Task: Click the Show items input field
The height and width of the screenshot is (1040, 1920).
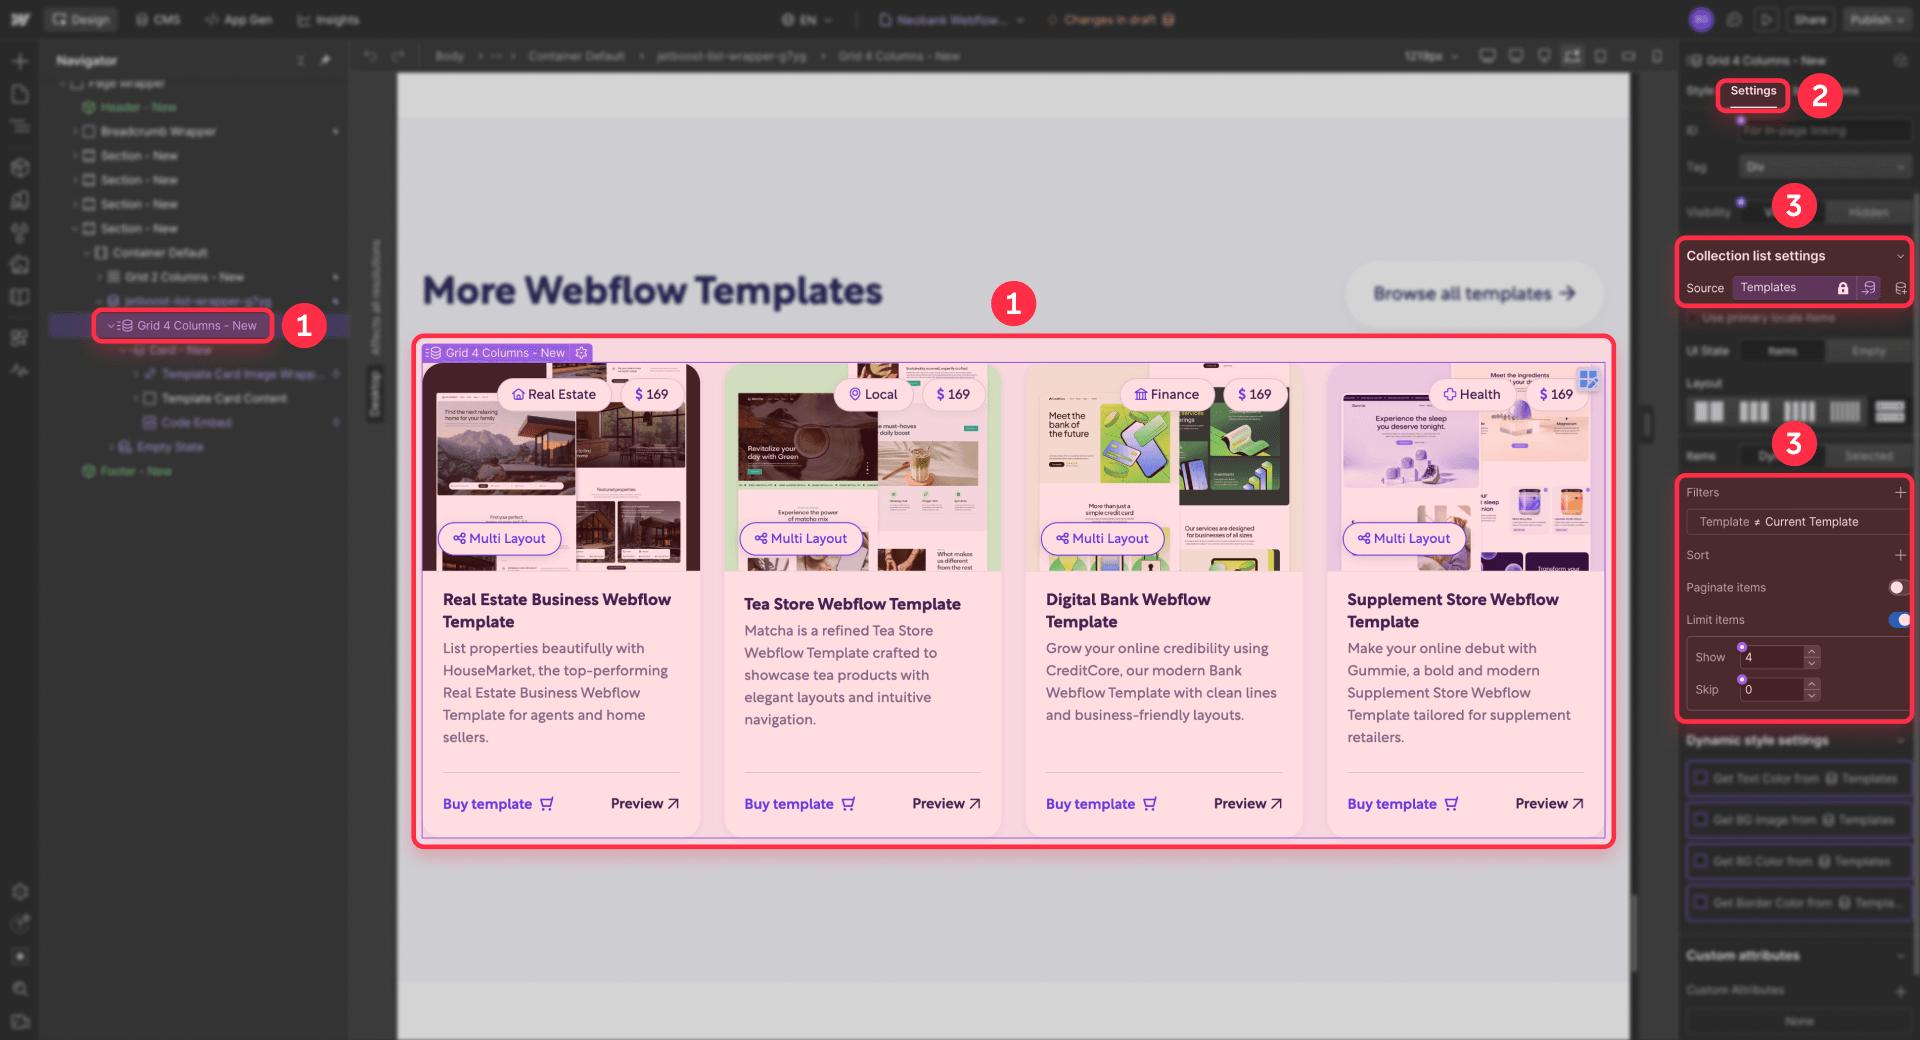Action: coord(1772,658)
